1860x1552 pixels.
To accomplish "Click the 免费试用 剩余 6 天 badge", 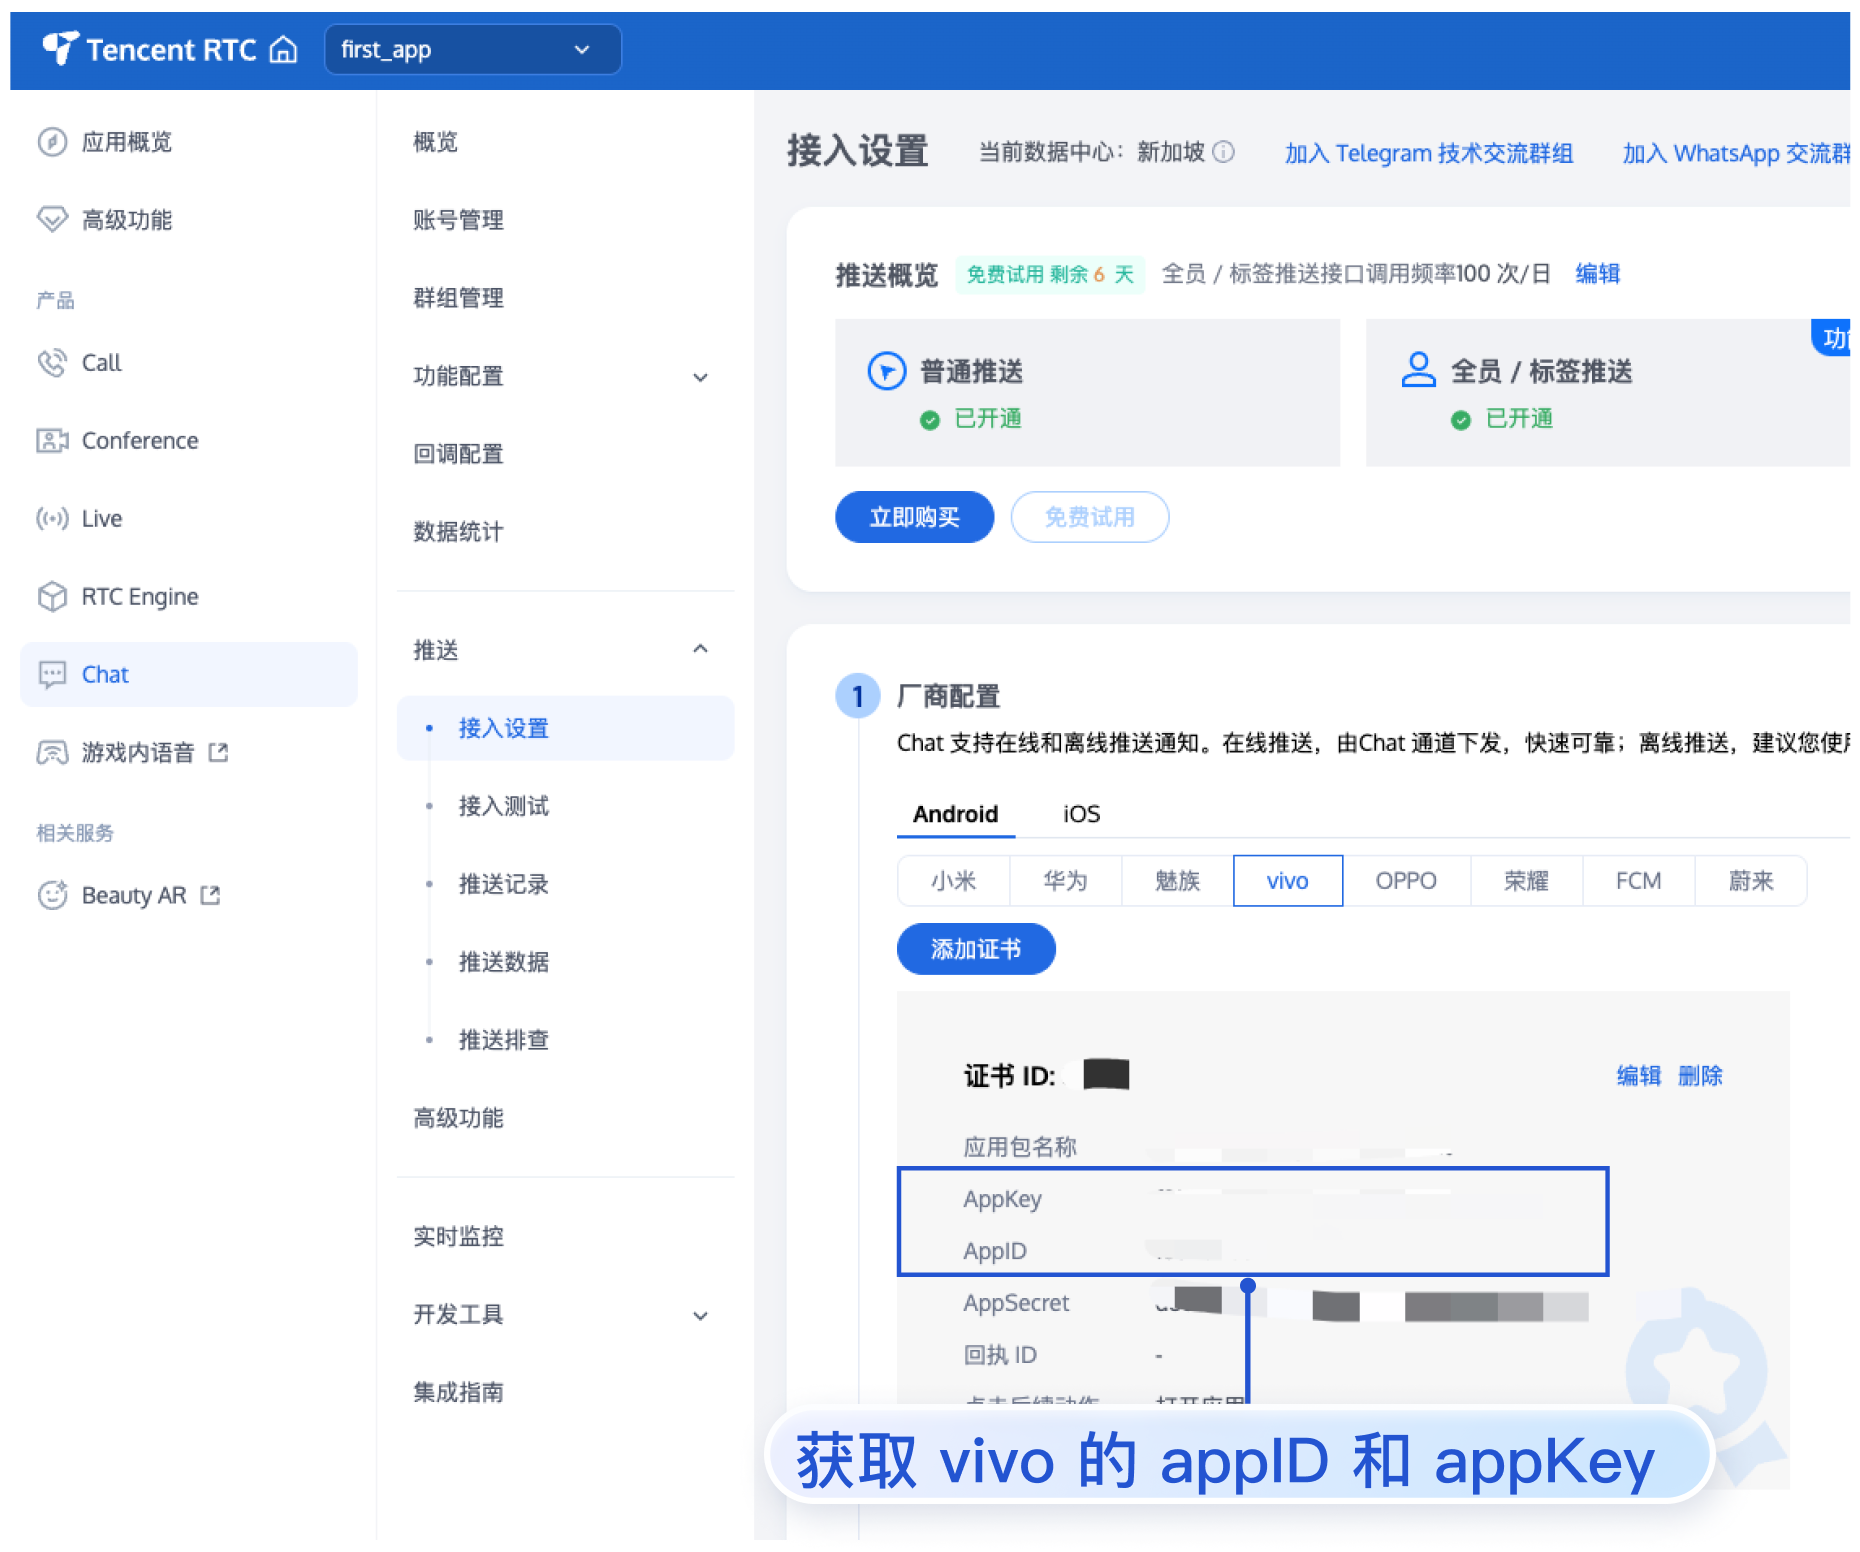I will click(1050, 274).
